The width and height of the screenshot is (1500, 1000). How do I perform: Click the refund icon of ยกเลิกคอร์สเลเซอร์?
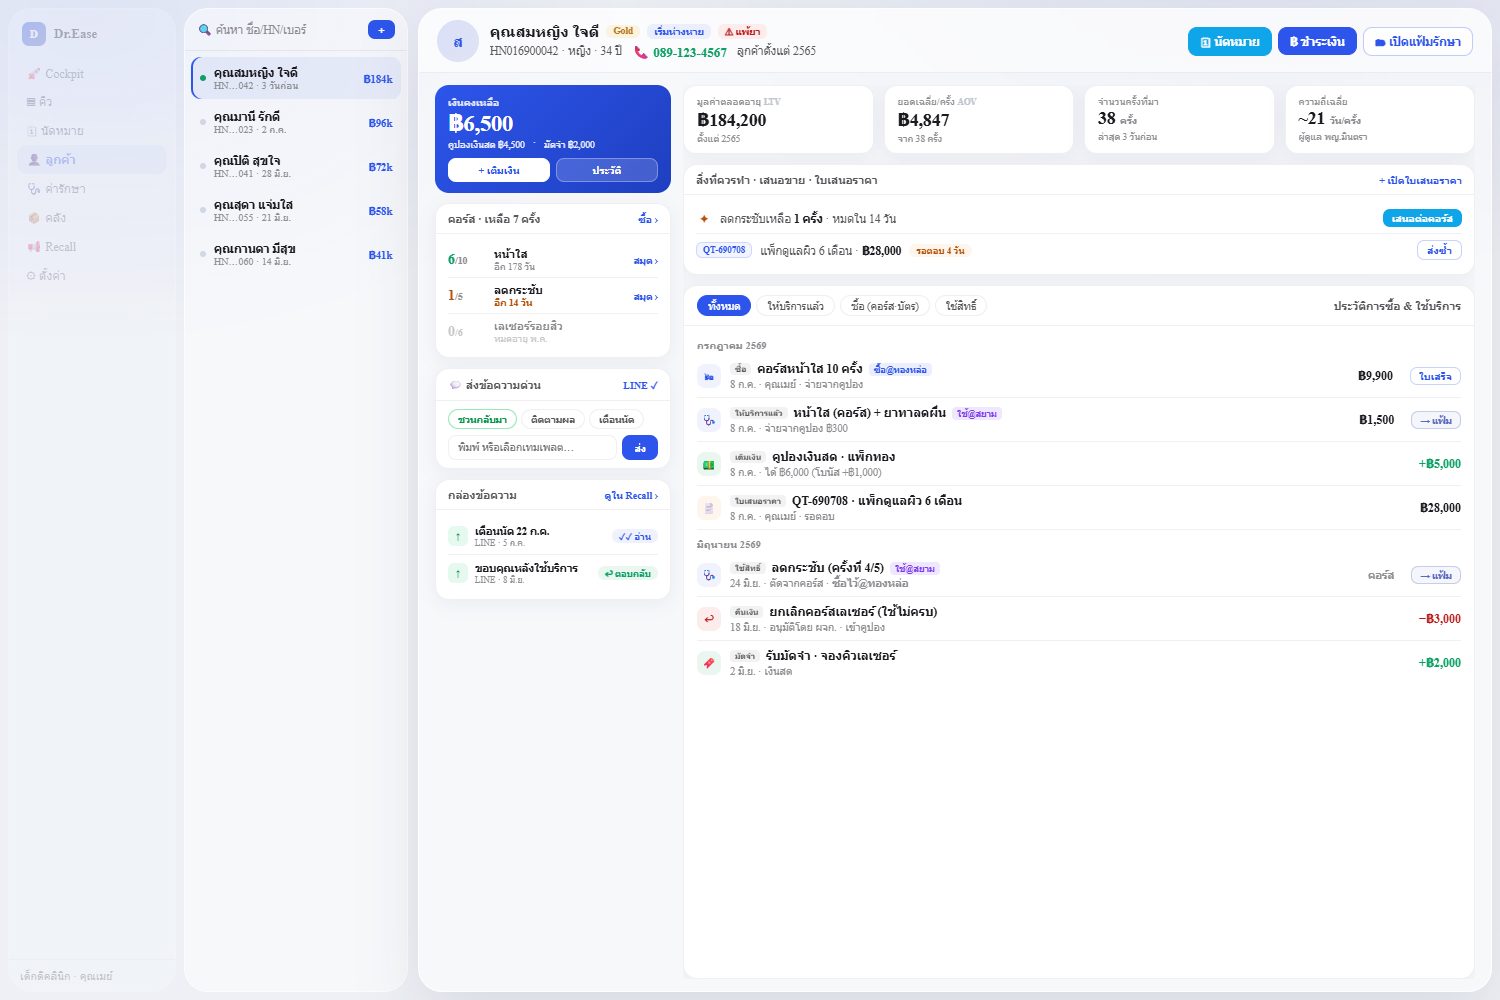(x=709, y=620)
